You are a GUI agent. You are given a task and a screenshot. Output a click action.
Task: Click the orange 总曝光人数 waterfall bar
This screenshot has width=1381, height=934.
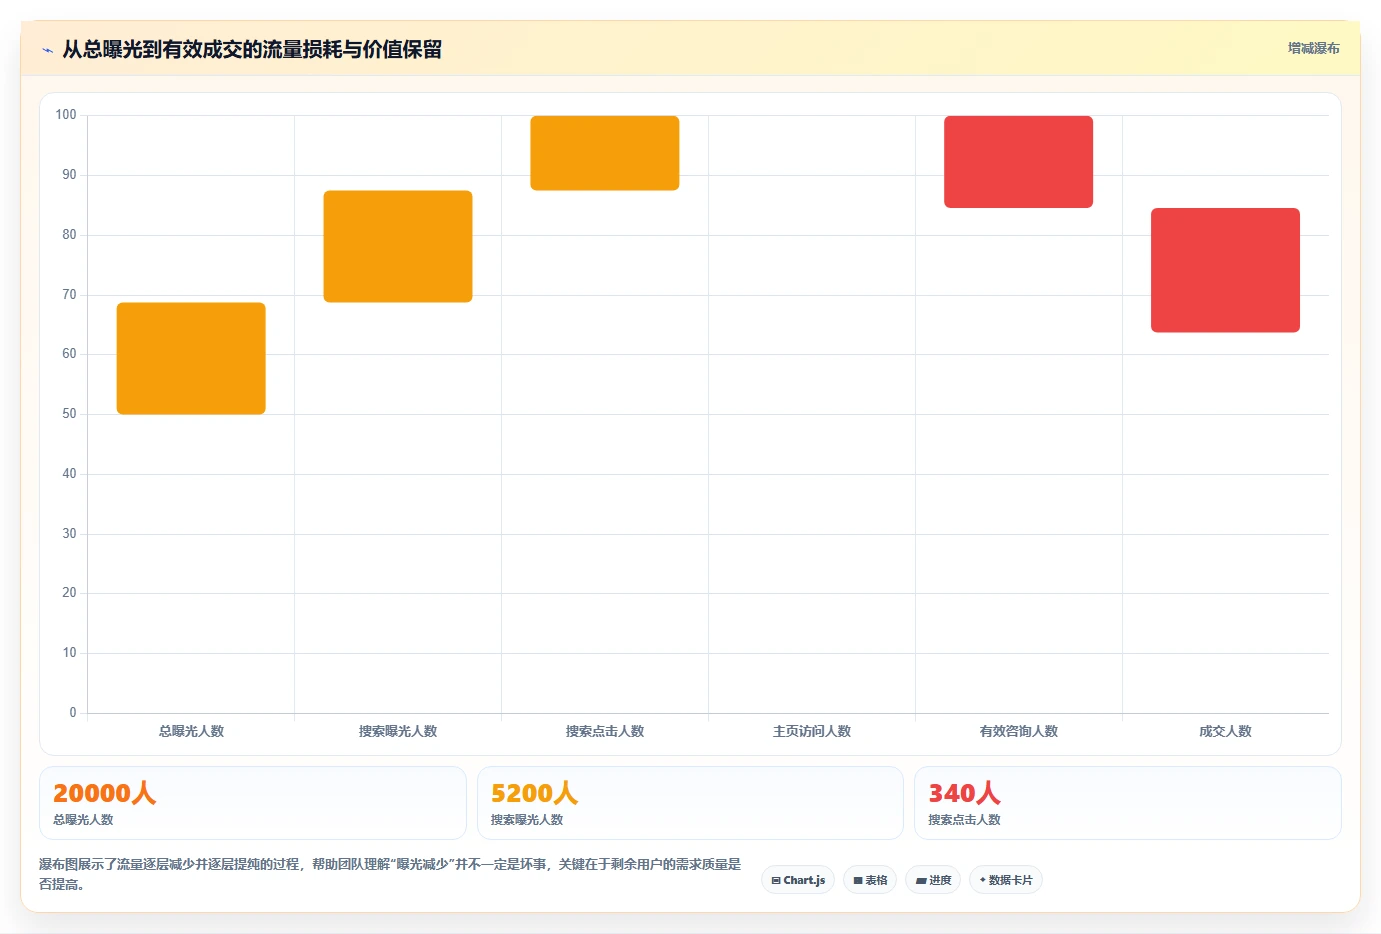click(191, 358)
